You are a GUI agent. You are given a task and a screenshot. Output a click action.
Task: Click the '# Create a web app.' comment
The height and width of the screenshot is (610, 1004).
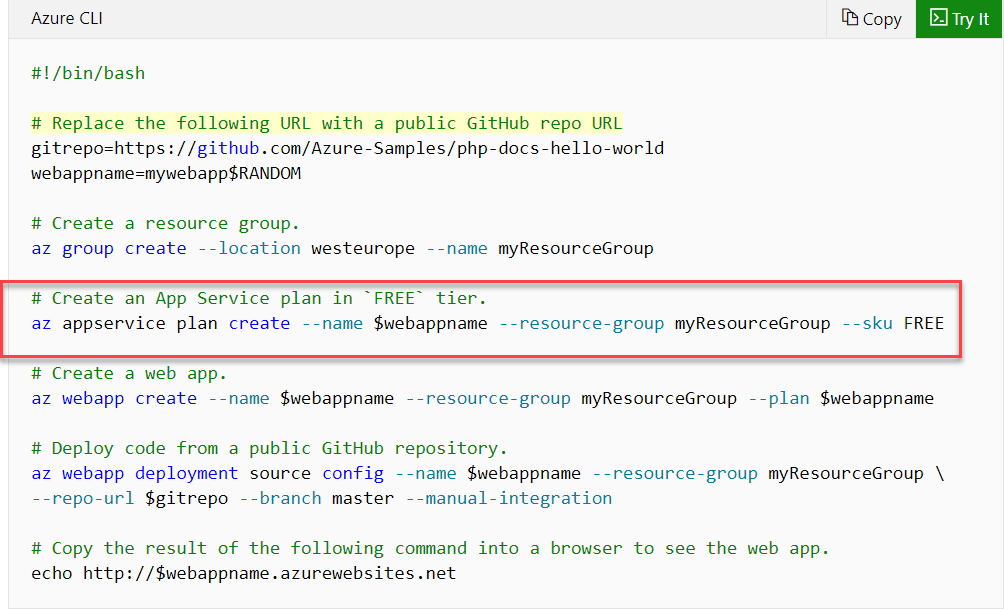[x=129, y=373]
